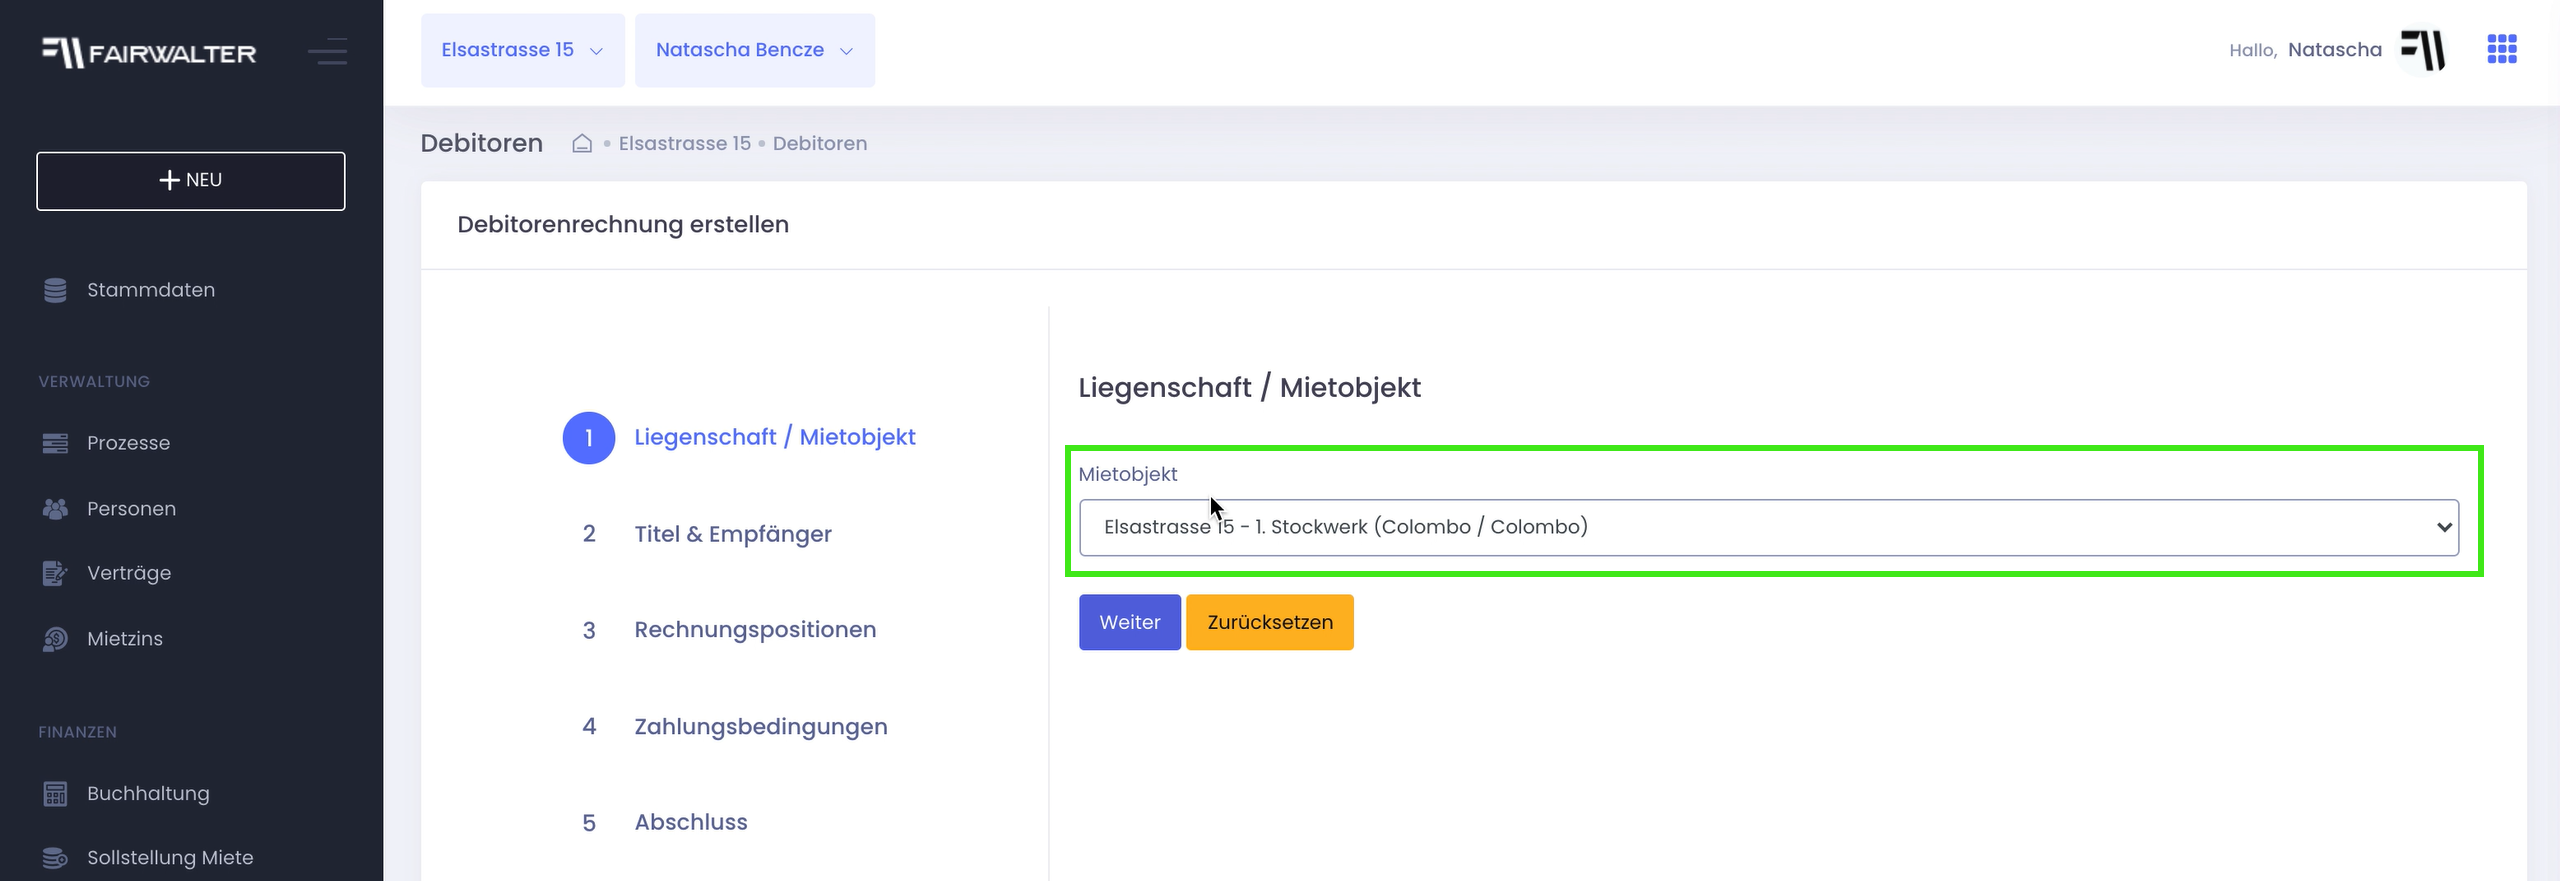
Task: Jump to step 2 Titel & Empfänger
Action: click(x=732, y=534)
